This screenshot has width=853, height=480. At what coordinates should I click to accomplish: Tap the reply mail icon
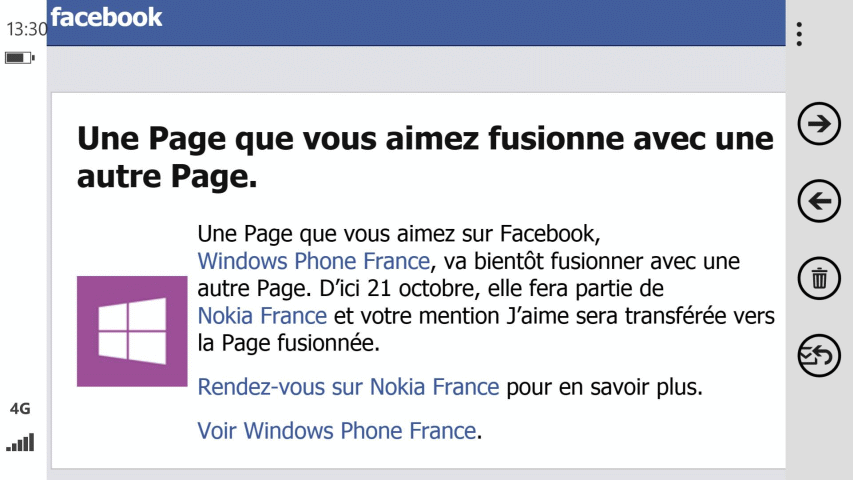click(819, 355)
